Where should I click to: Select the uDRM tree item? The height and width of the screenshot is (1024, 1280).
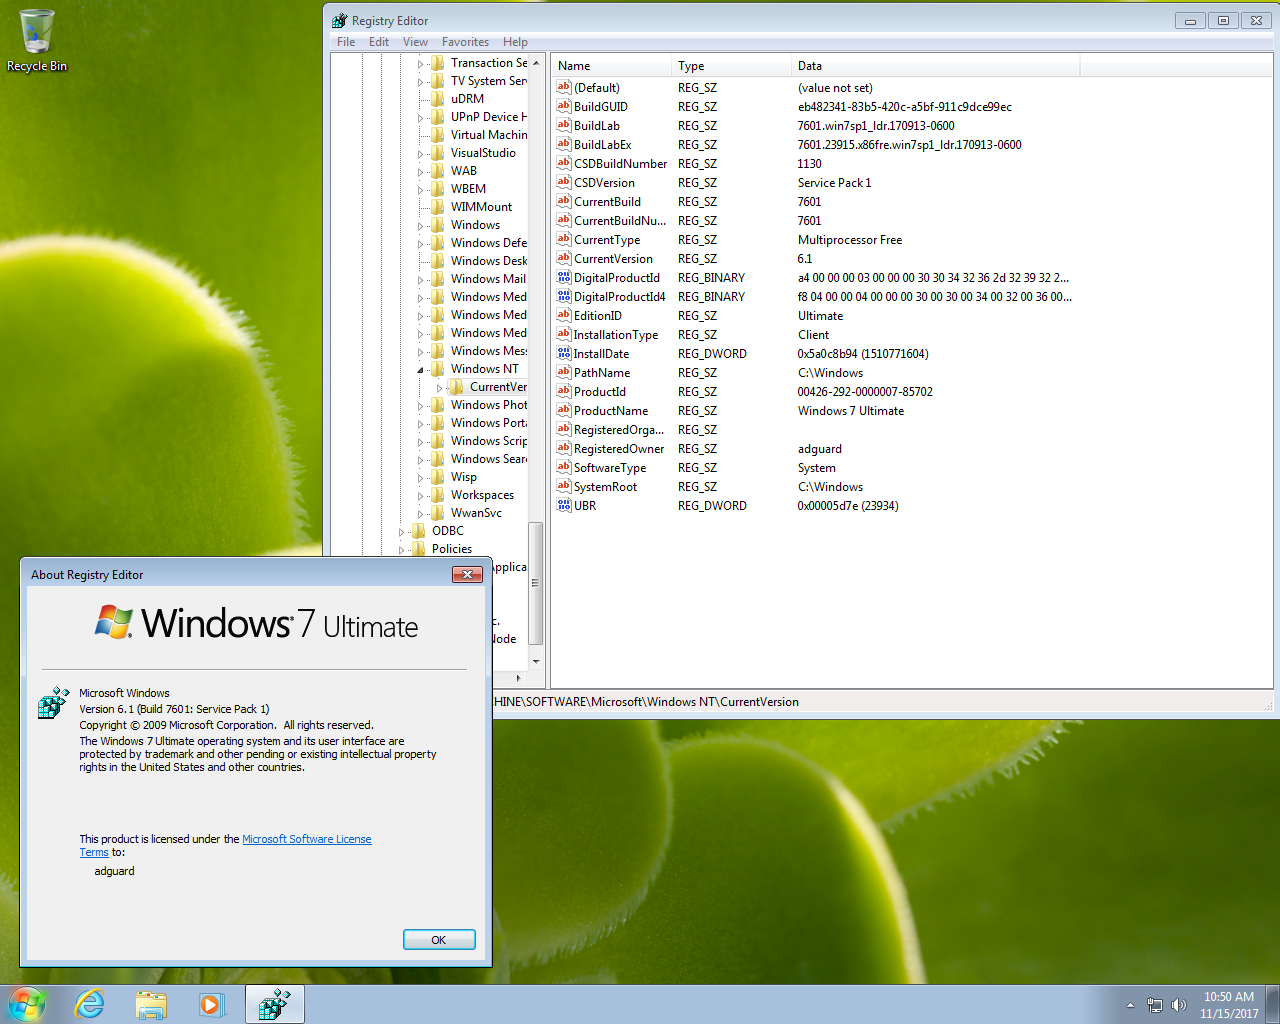click(467, 98)
